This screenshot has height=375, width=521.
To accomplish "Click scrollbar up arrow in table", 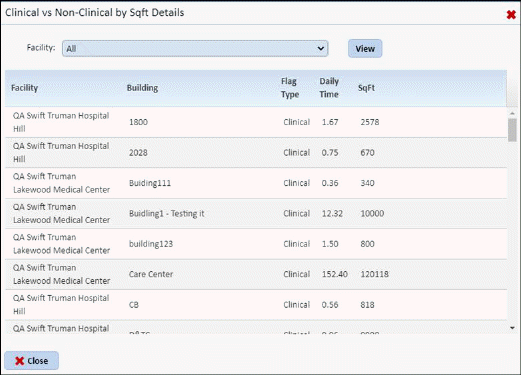I will (x=512, y=113).
